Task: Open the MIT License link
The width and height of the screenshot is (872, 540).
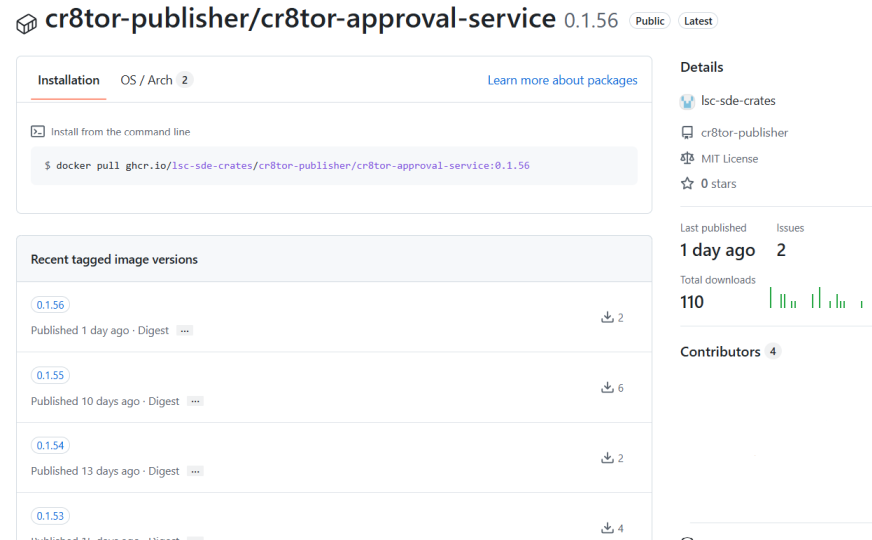Action: click(729, 158)
